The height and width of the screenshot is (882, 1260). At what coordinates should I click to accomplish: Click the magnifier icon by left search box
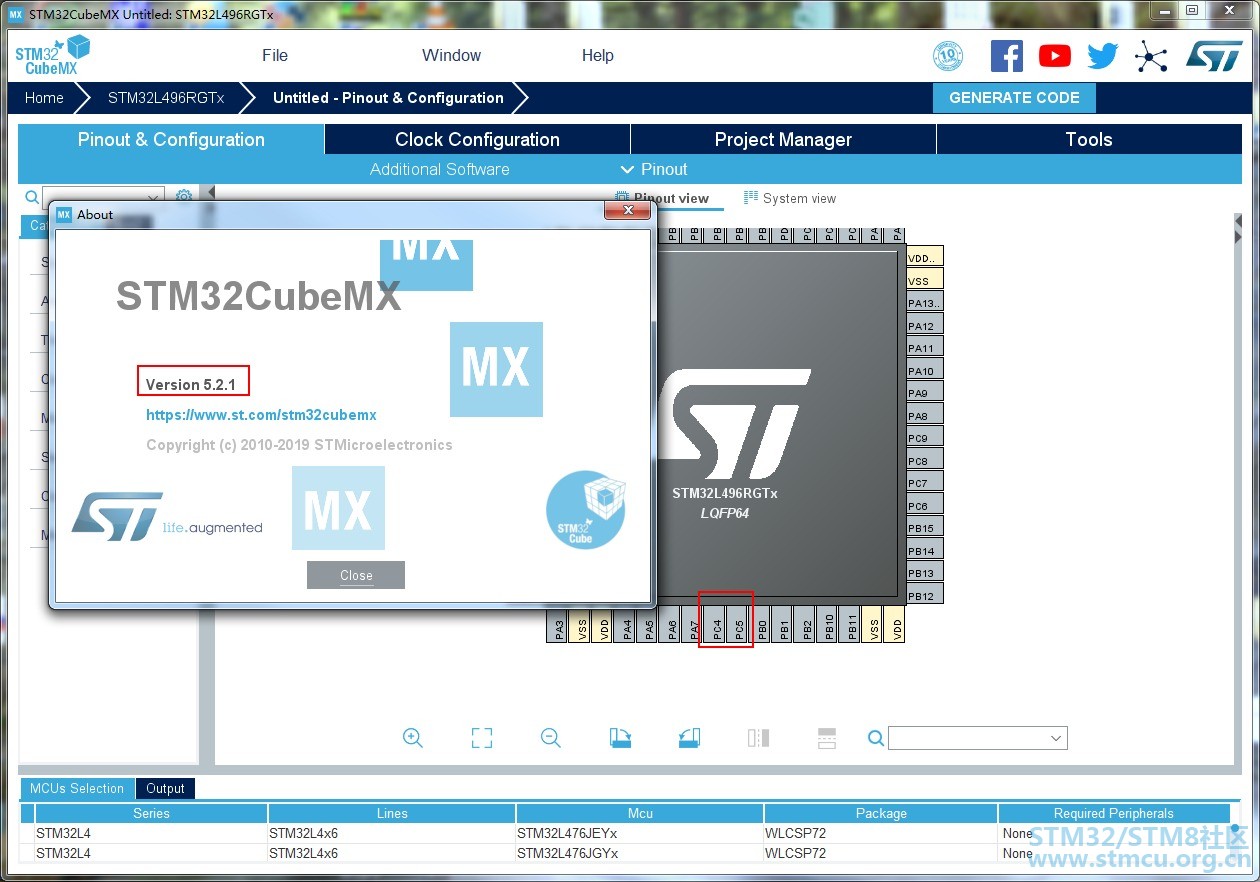coord(32,197)
